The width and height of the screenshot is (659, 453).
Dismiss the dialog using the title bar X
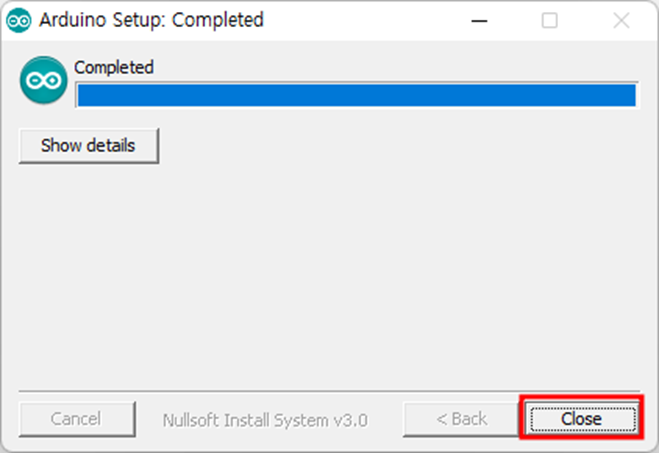pyautogui.click(x=621, y=20)
